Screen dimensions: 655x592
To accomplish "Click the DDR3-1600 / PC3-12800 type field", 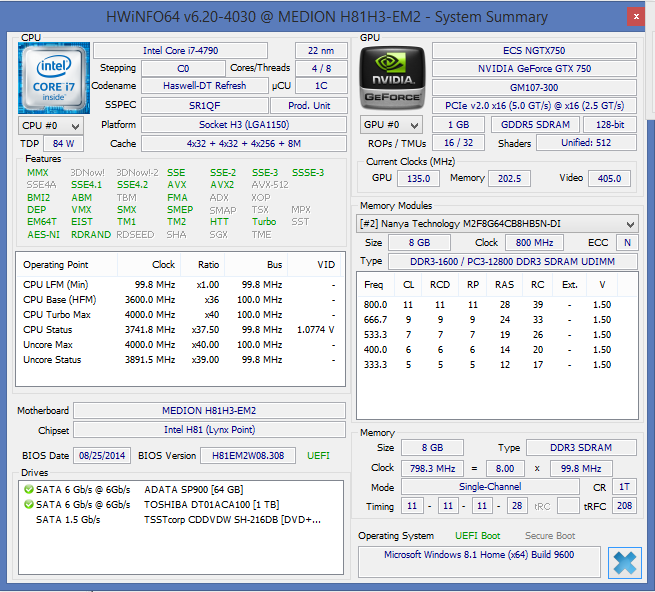I will click(x=513, y=262).
